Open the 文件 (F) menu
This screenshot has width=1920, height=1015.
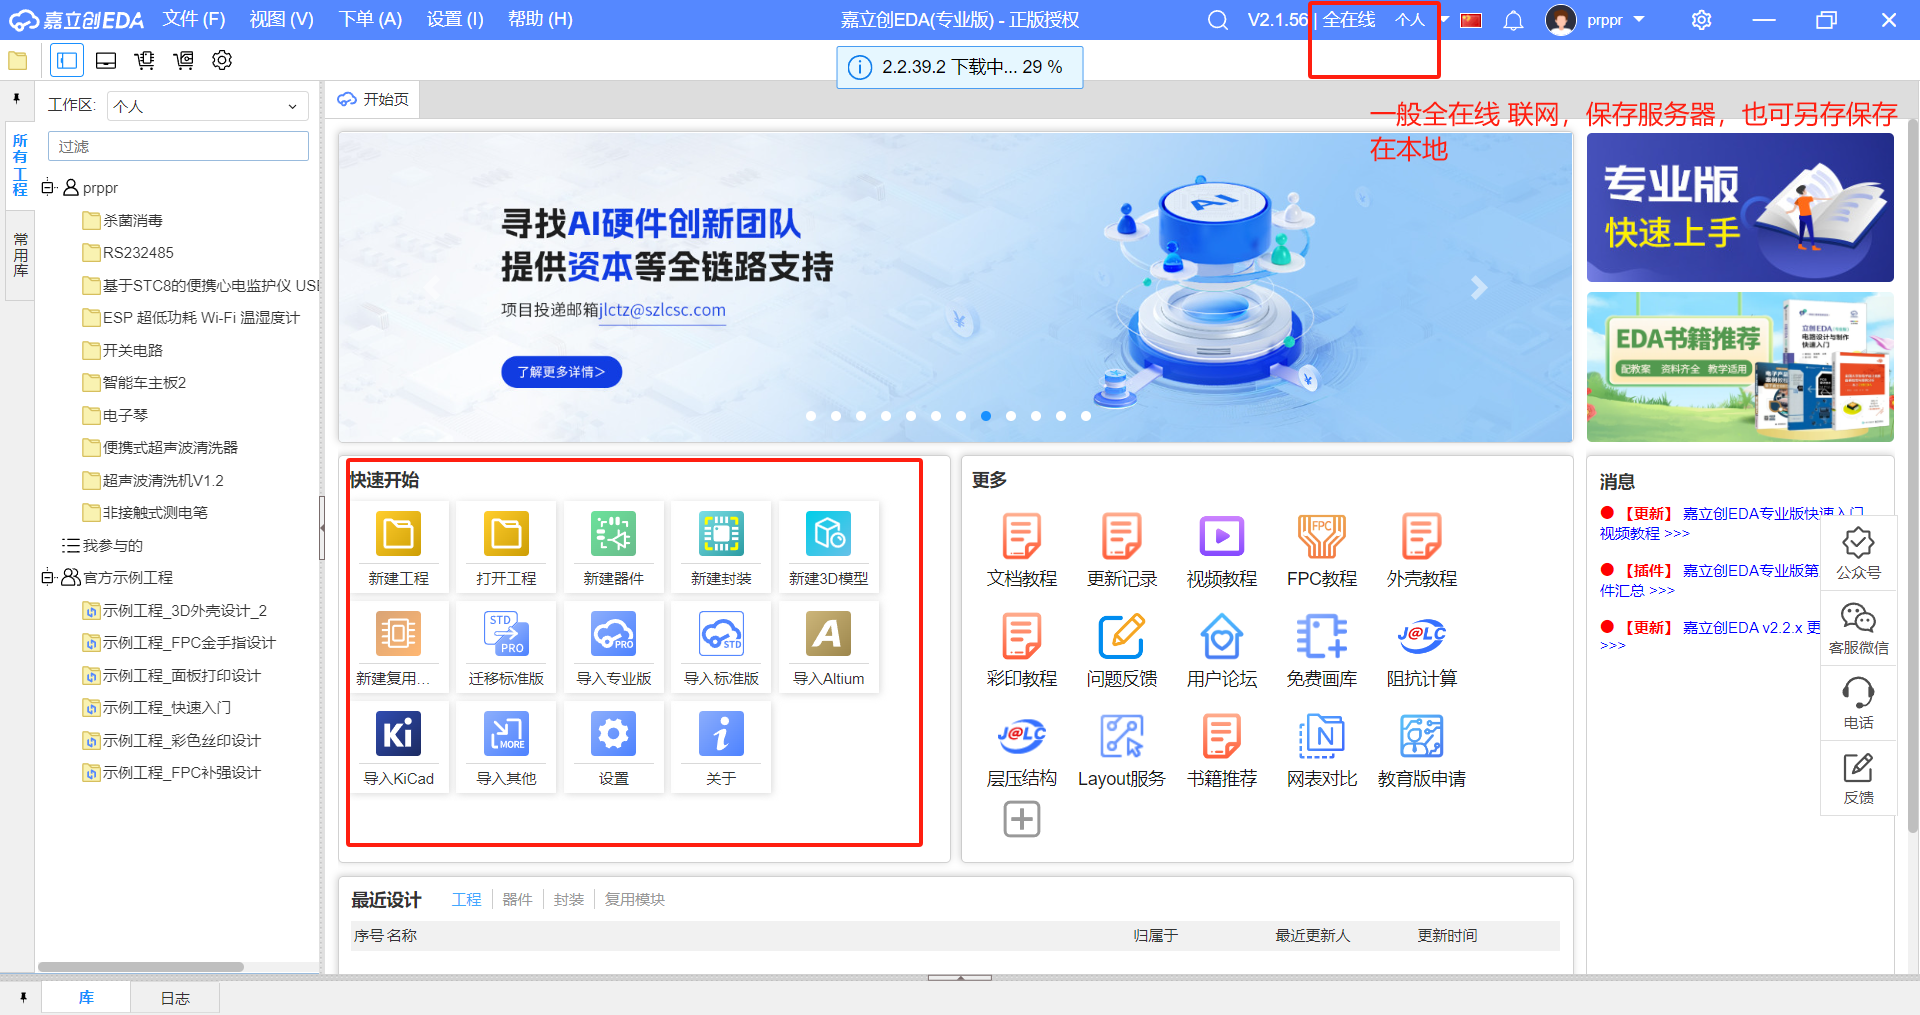click(194, 20)
